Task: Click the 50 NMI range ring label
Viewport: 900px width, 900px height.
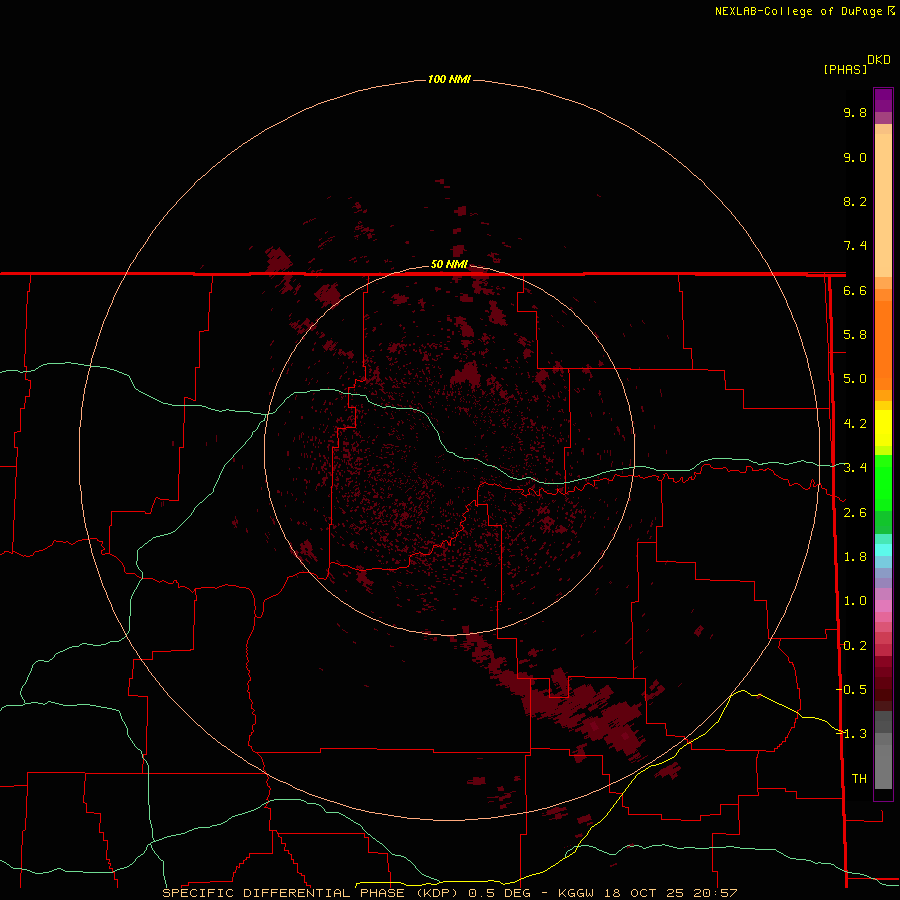Action: (x=449, y=264)
